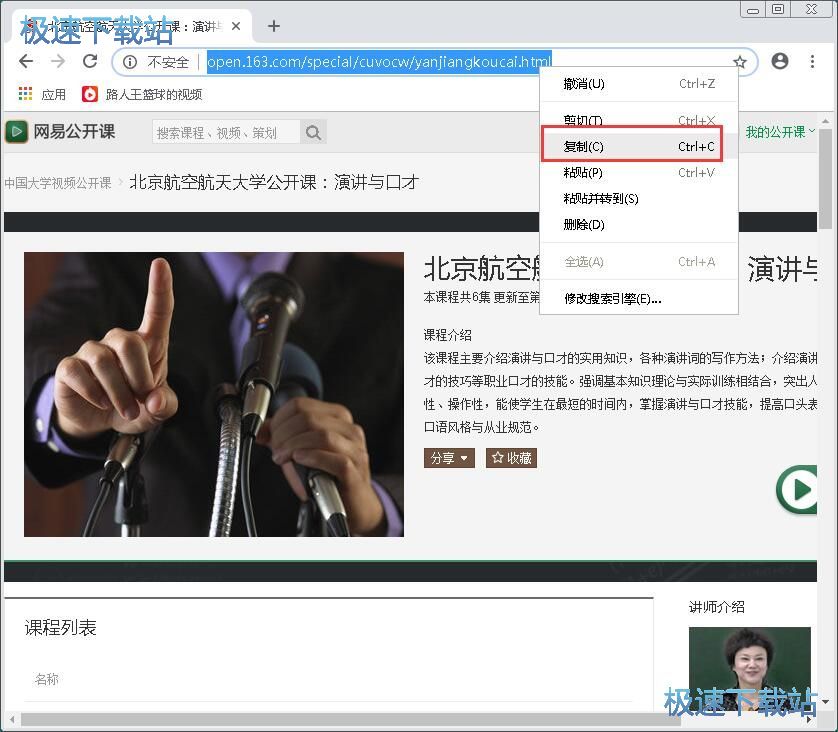Click the Chrome profile avatar

click(780, 61)
